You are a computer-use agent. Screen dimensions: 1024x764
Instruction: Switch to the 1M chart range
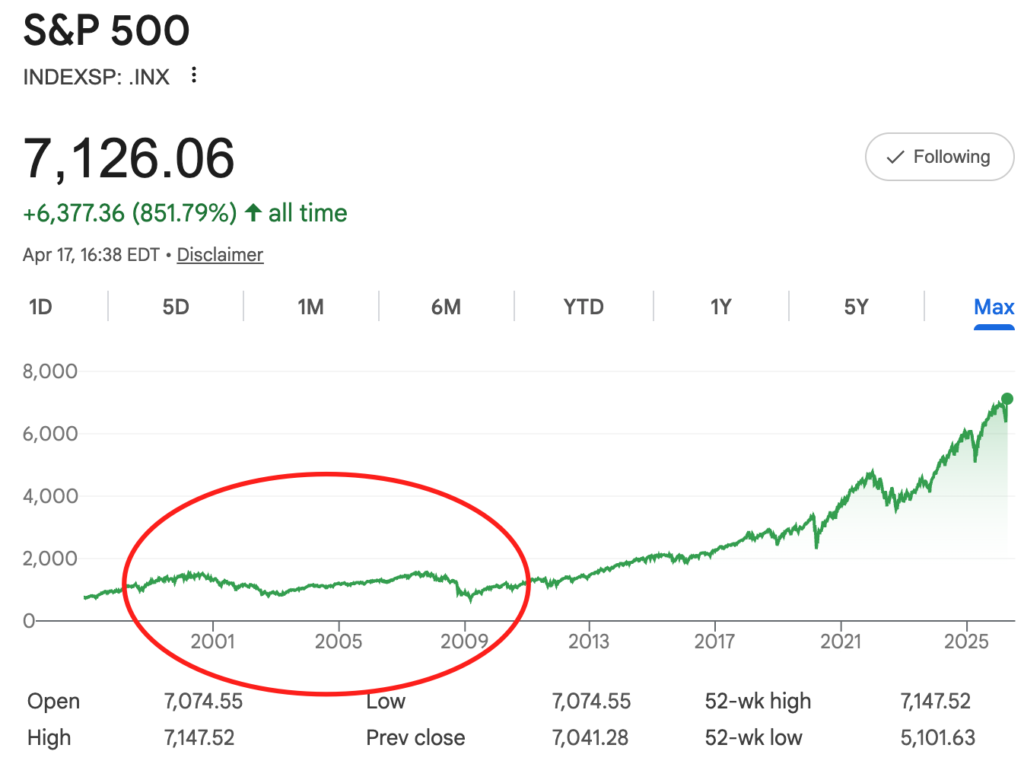click(310, 307)
